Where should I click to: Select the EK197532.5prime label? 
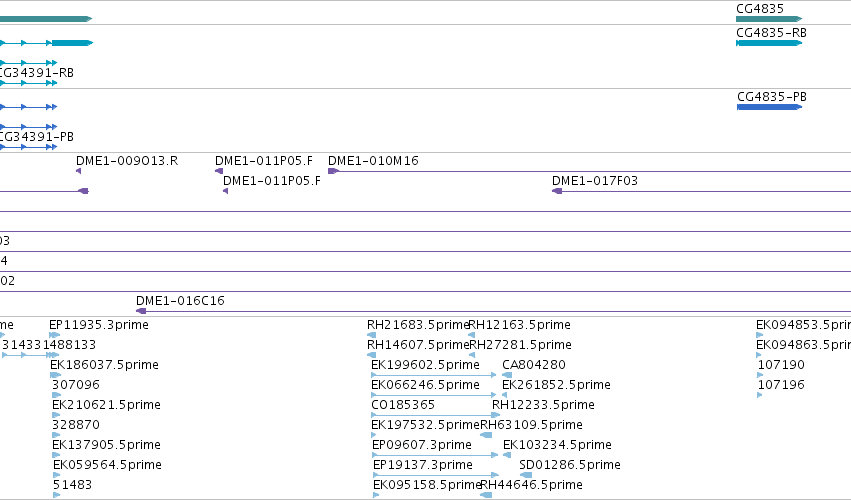426,425
